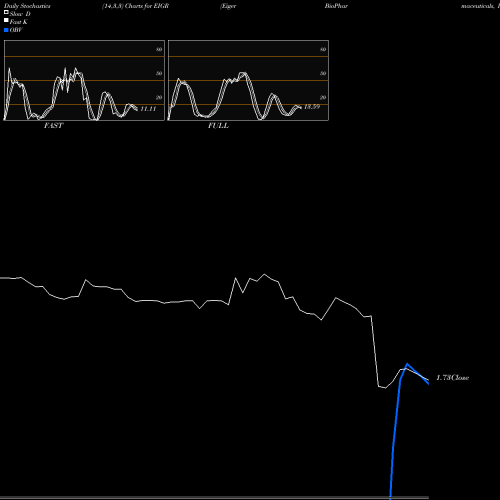The width and height of the screenshot is (500, 500).
Task: Click the 18.59 value in FULL chart
Action: (312, 107)
